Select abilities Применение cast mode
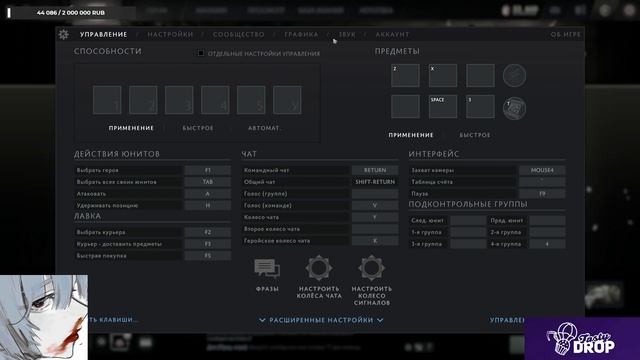 pos(131,128)
